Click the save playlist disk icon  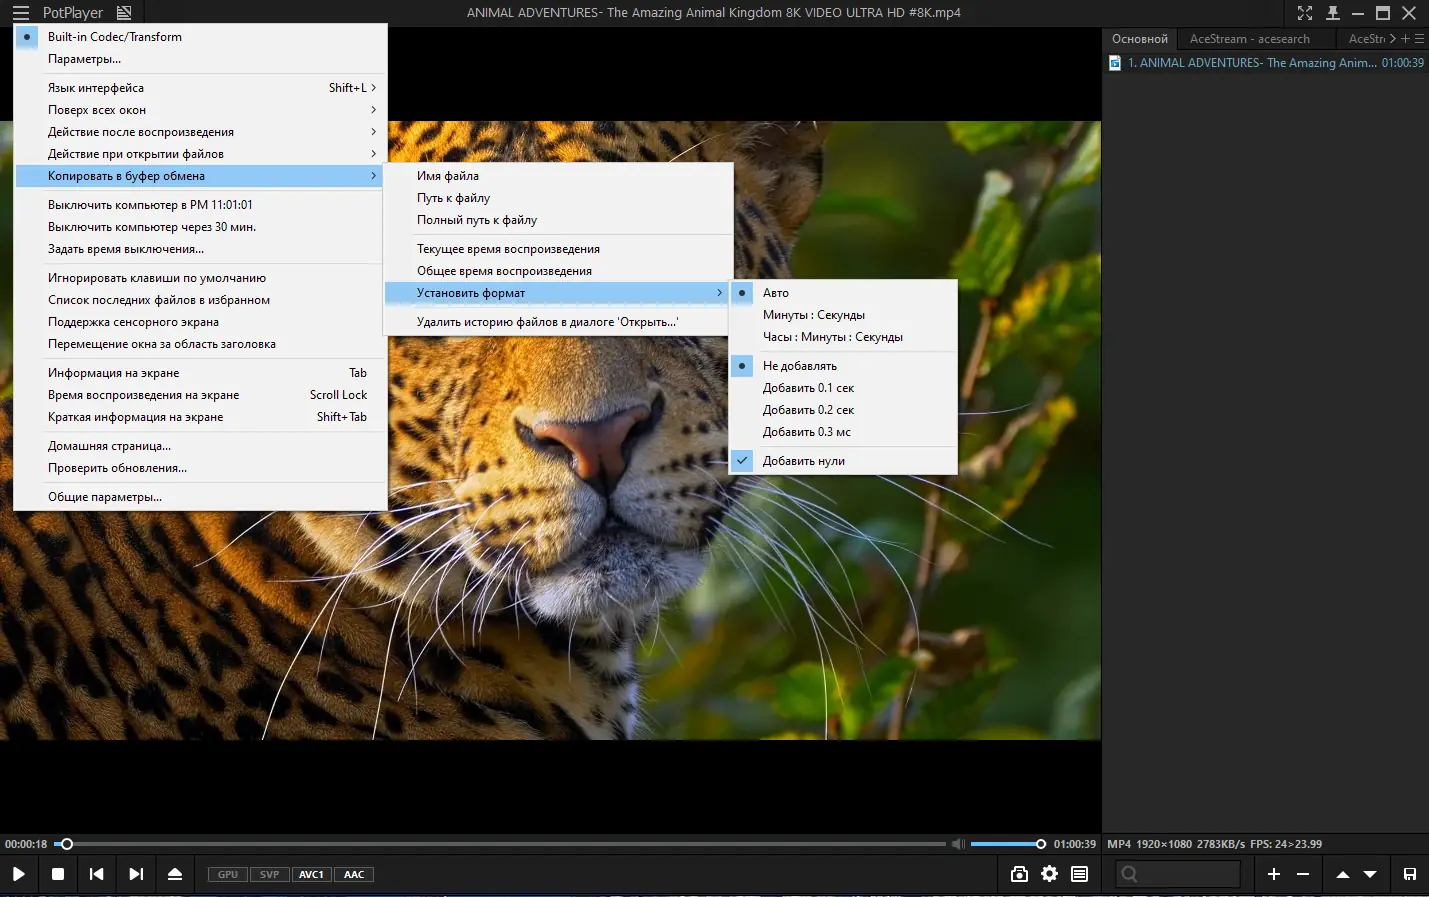tap(1409, 874)
